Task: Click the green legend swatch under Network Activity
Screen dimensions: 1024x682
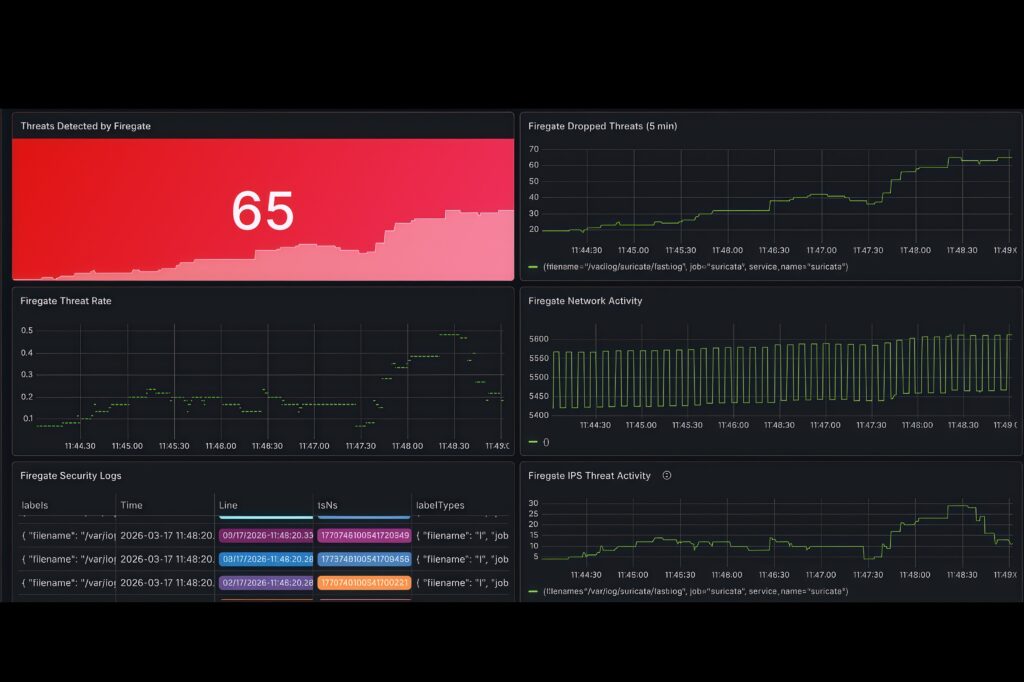Action: (533, 442)
